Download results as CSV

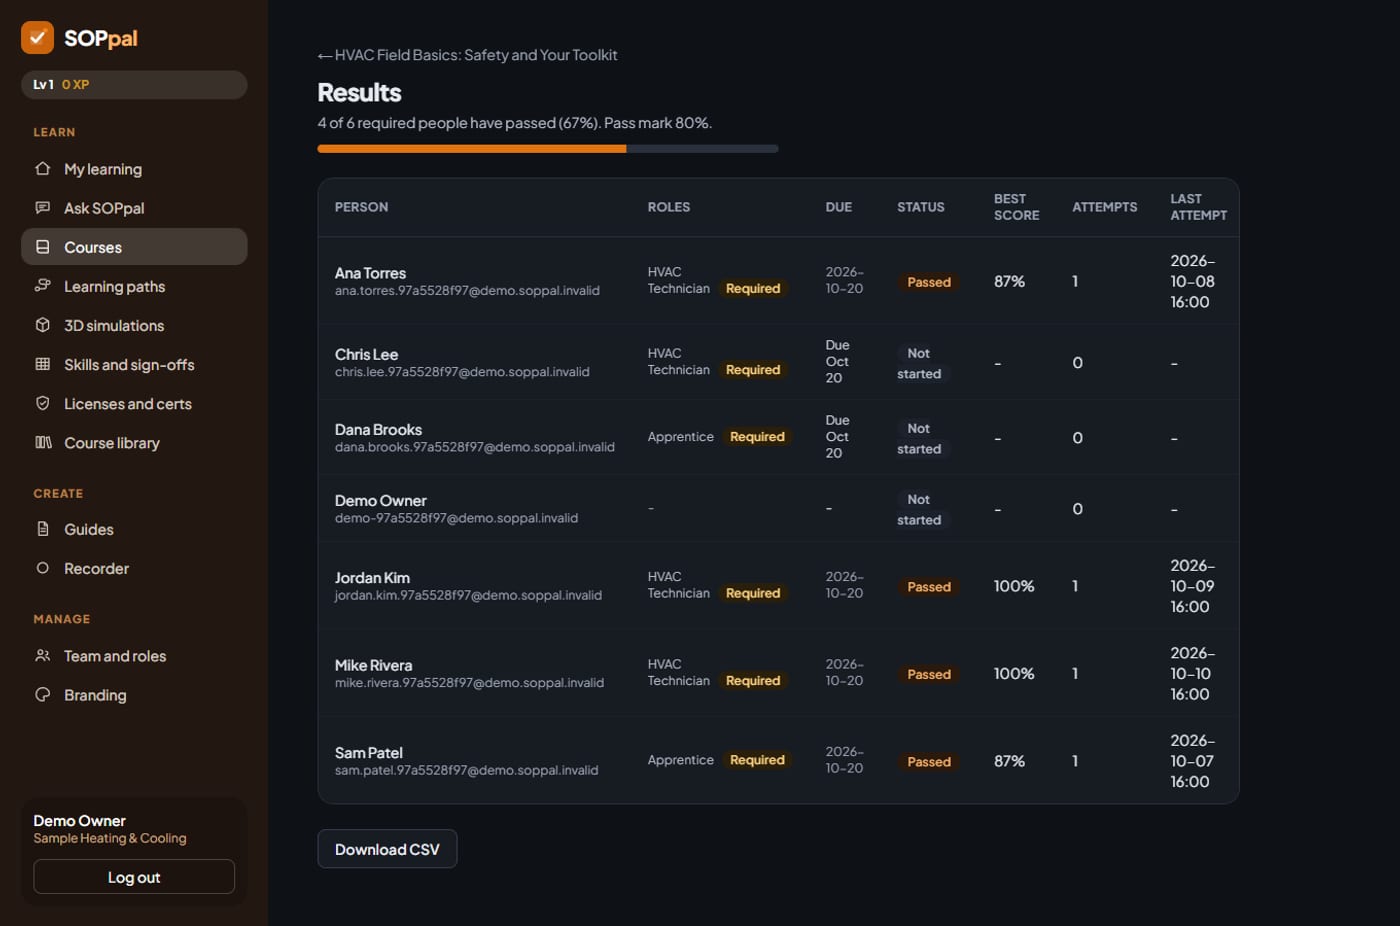point(387,849)
